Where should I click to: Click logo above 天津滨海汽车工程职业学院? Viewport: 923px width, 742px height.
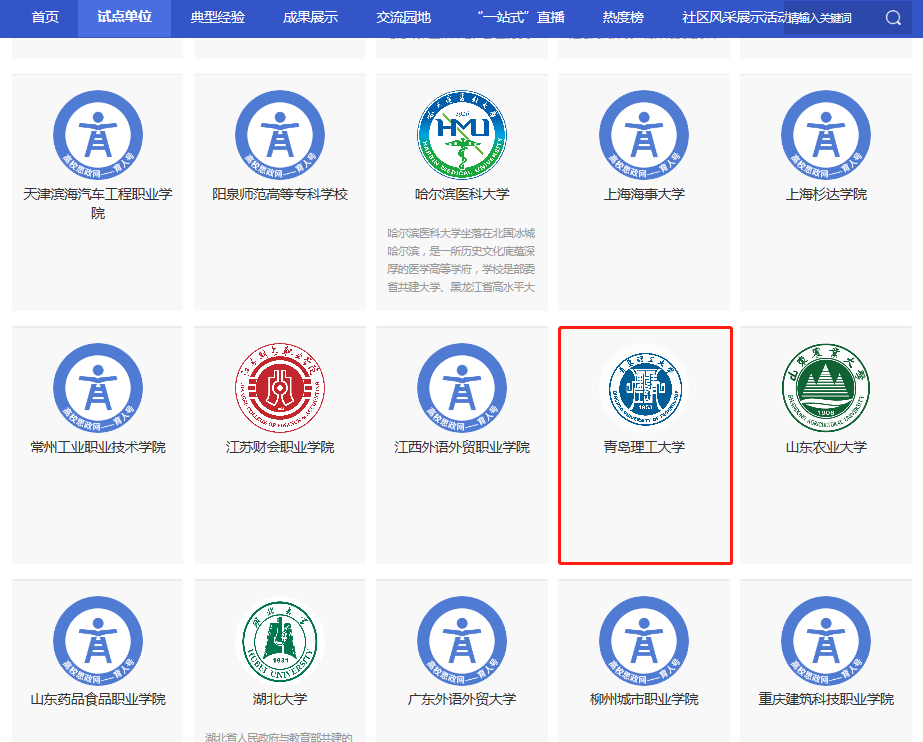98,135
